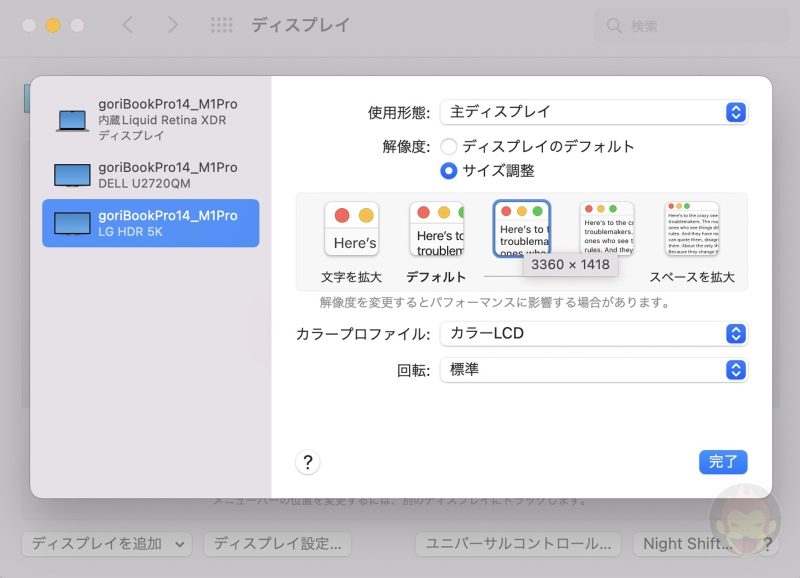
Task: Select the LG HDR 5K monitor icon
Action: [73, 223]
